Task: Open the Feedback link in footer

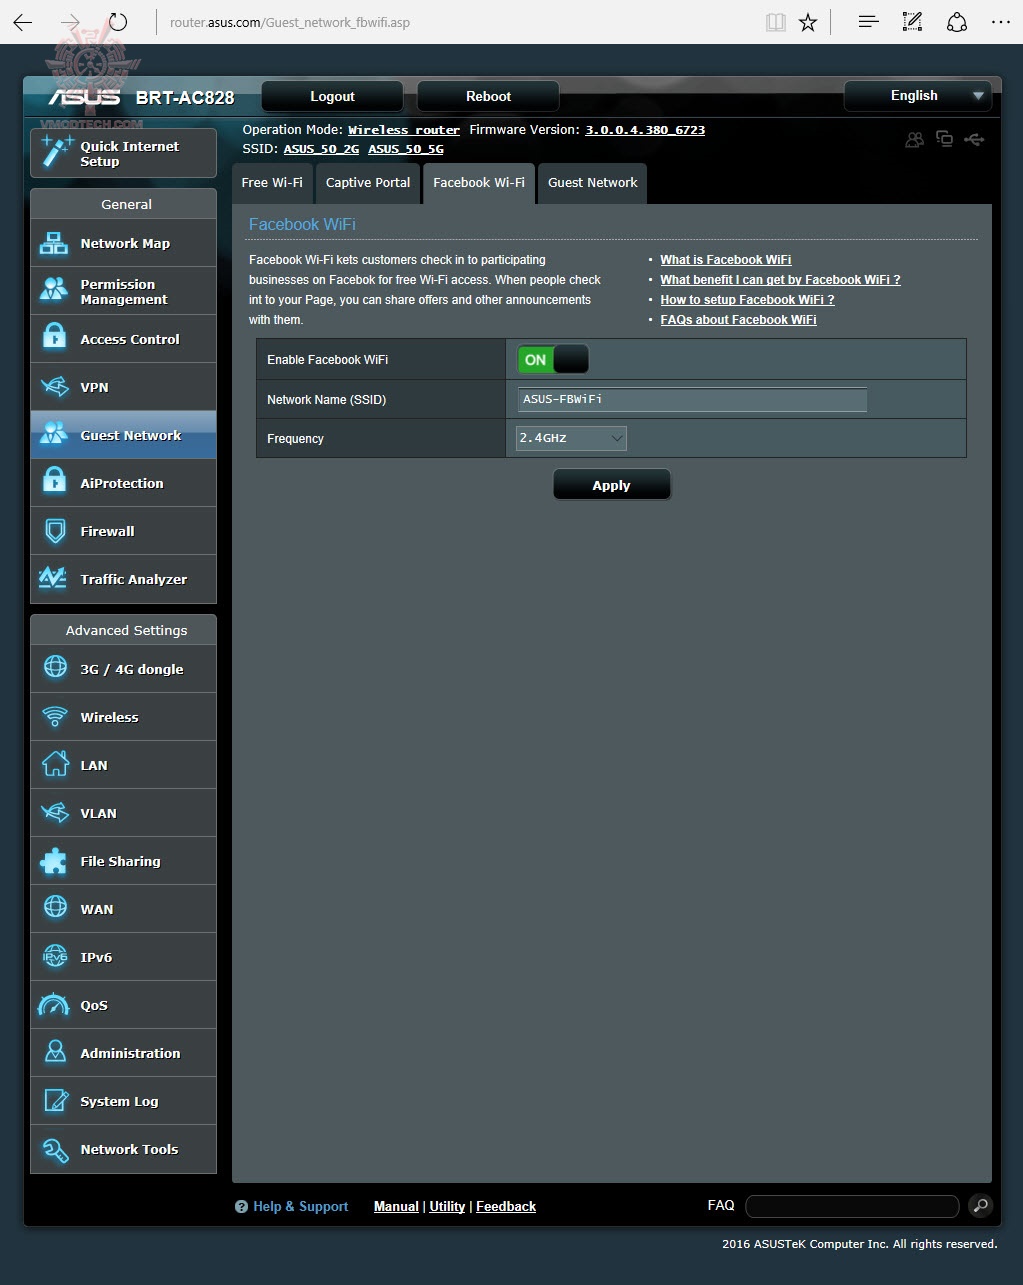Action: (506, 1207)
